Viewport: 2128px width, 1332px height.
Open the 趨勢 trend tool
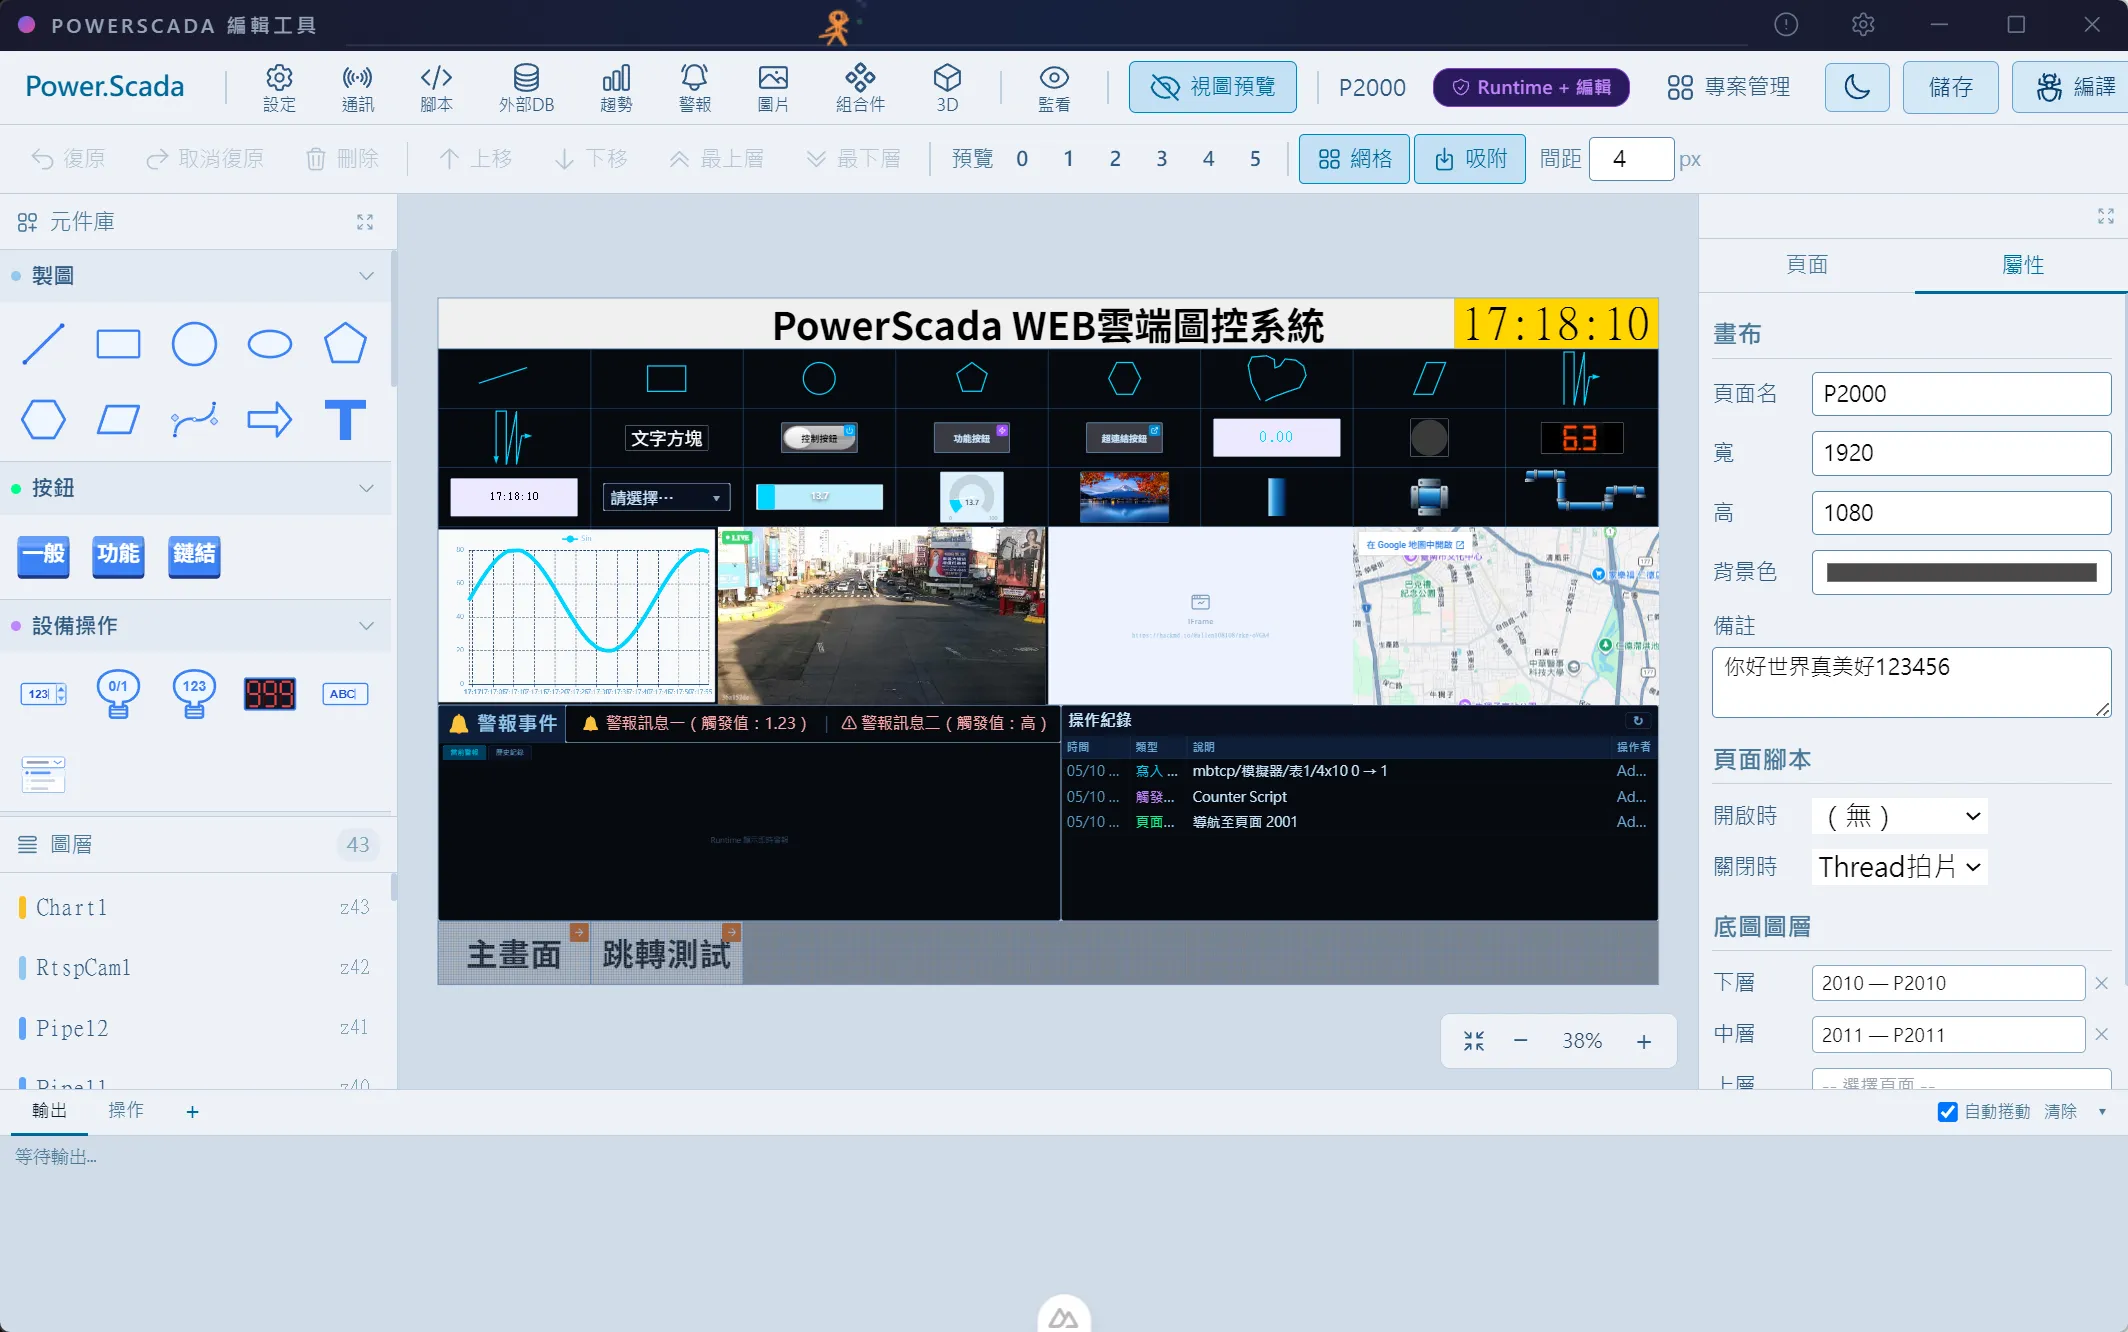pos(616,88)
